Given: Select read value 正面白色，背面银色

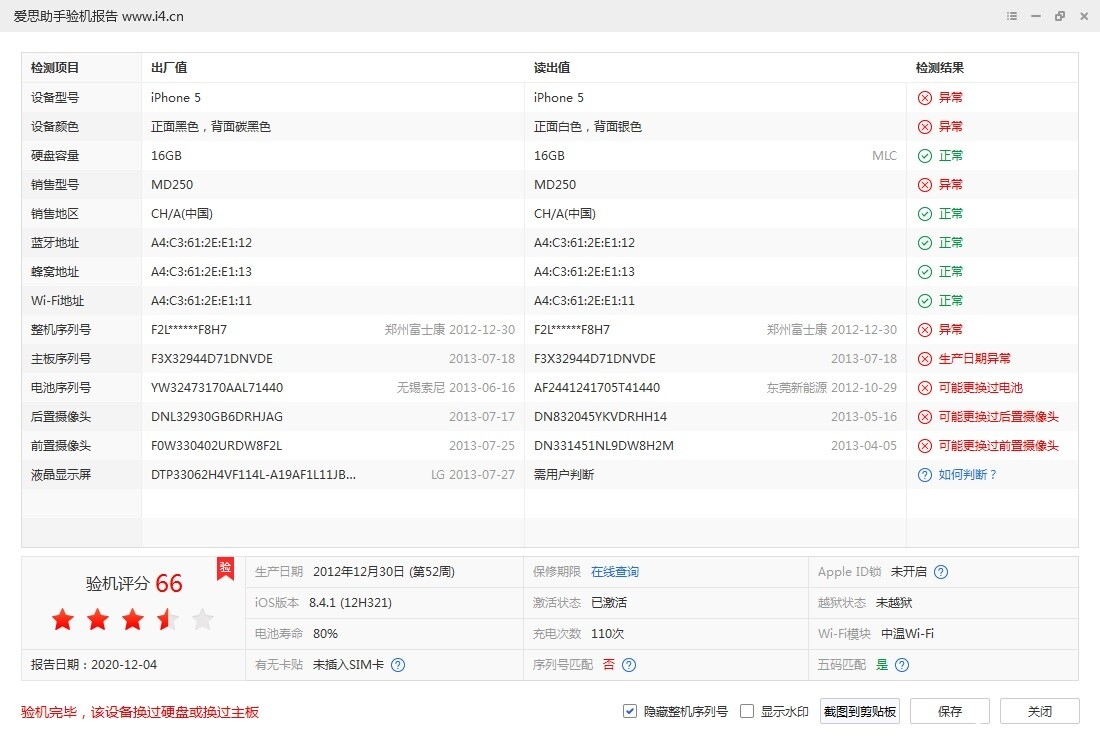Looking at the screenshot, I should (x=588, y=127).
